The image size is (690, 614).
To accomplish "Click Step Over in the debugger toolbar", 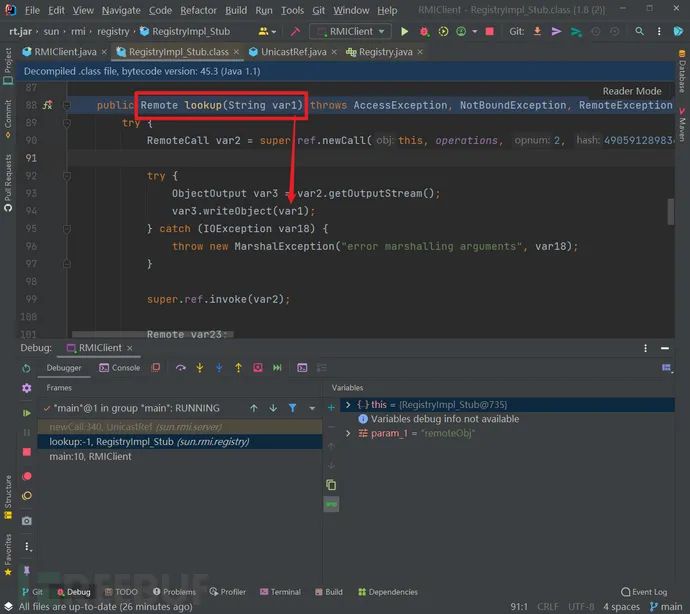I will click(x=180, y=368).
